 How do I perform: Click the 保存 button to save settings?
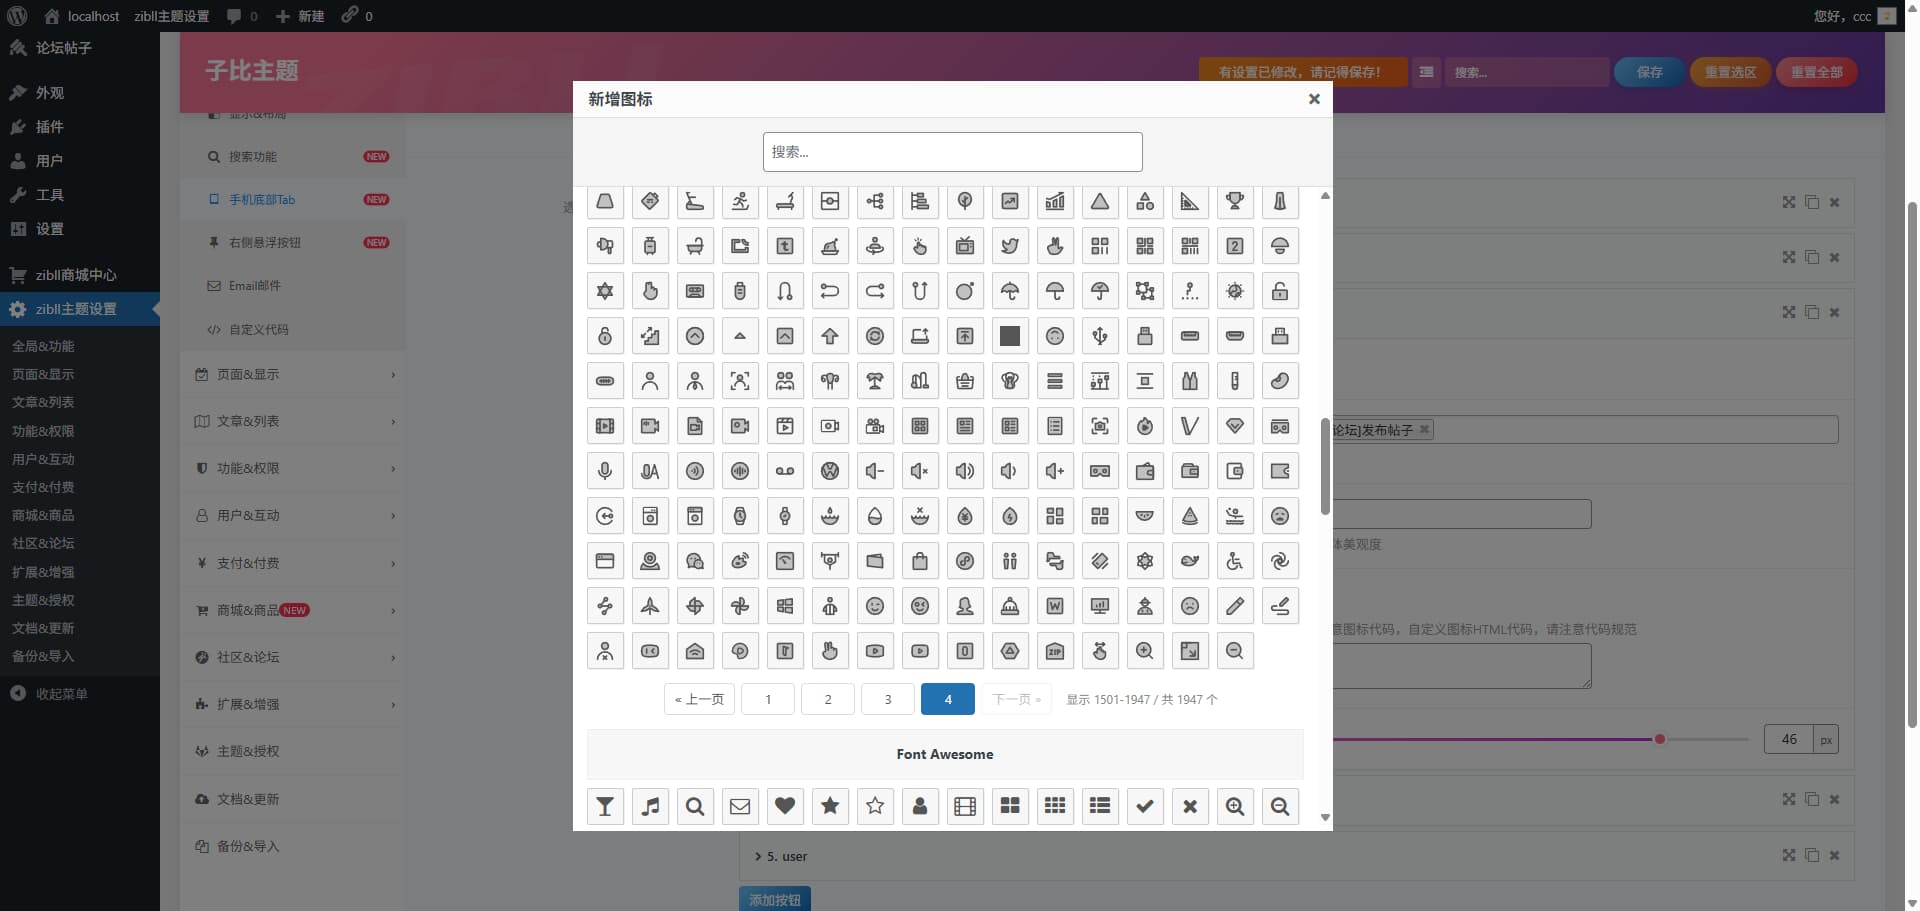pyautogui.click(x=1648, y=72)
